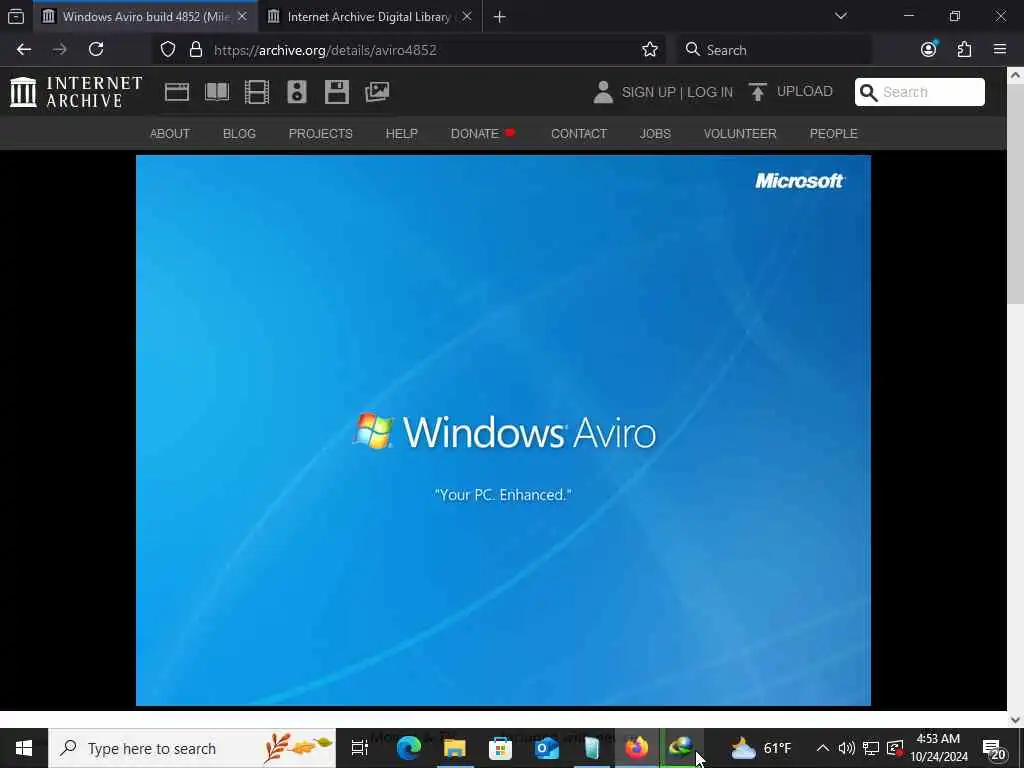Open Microsoft Edge from taskbar

(409, 748)
